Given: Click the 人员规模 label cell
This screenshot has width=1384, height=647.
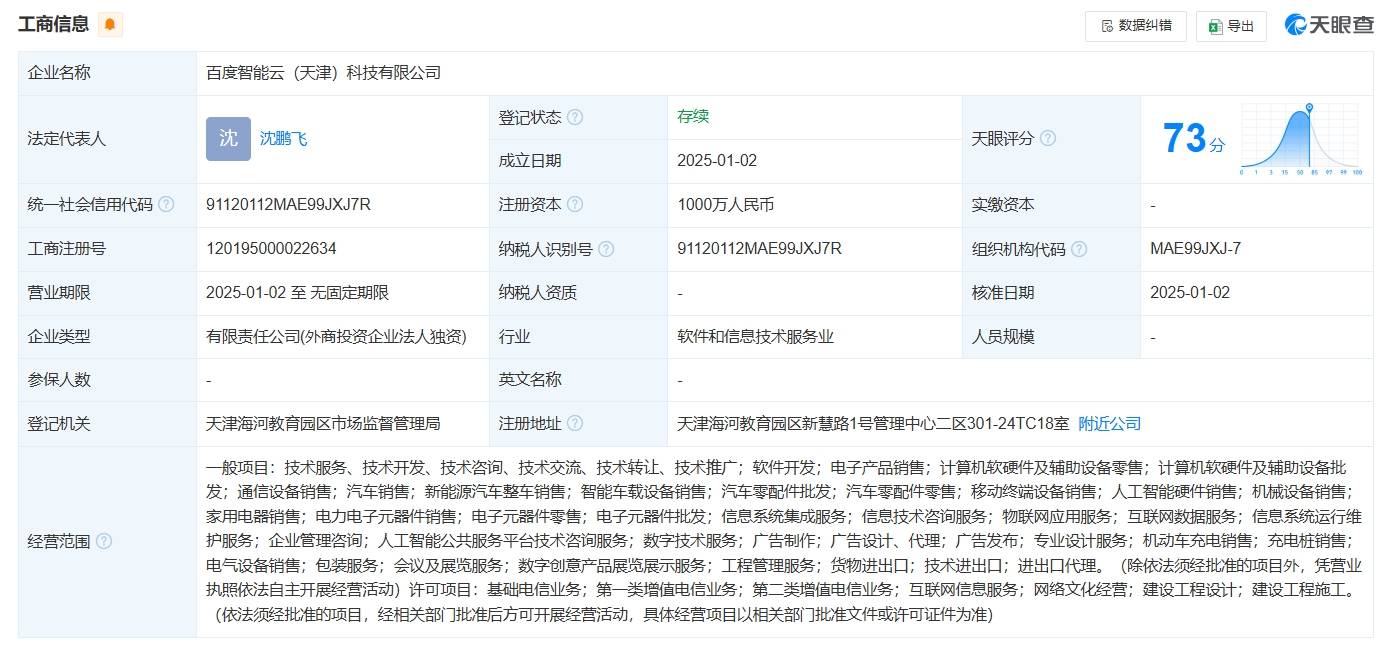Looking at the screenshot, I should pos(1051,337).
